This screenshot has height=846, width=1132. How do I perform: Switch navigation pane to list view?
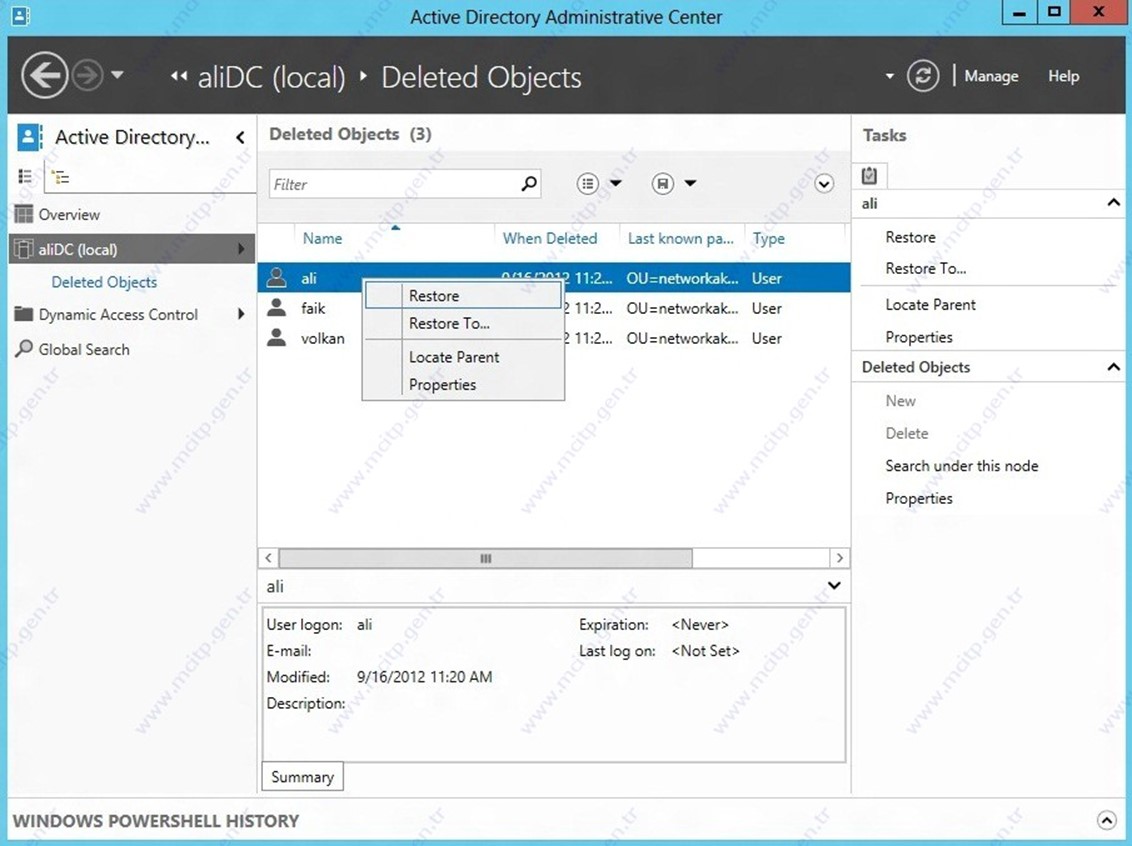[x=25, y=176]
